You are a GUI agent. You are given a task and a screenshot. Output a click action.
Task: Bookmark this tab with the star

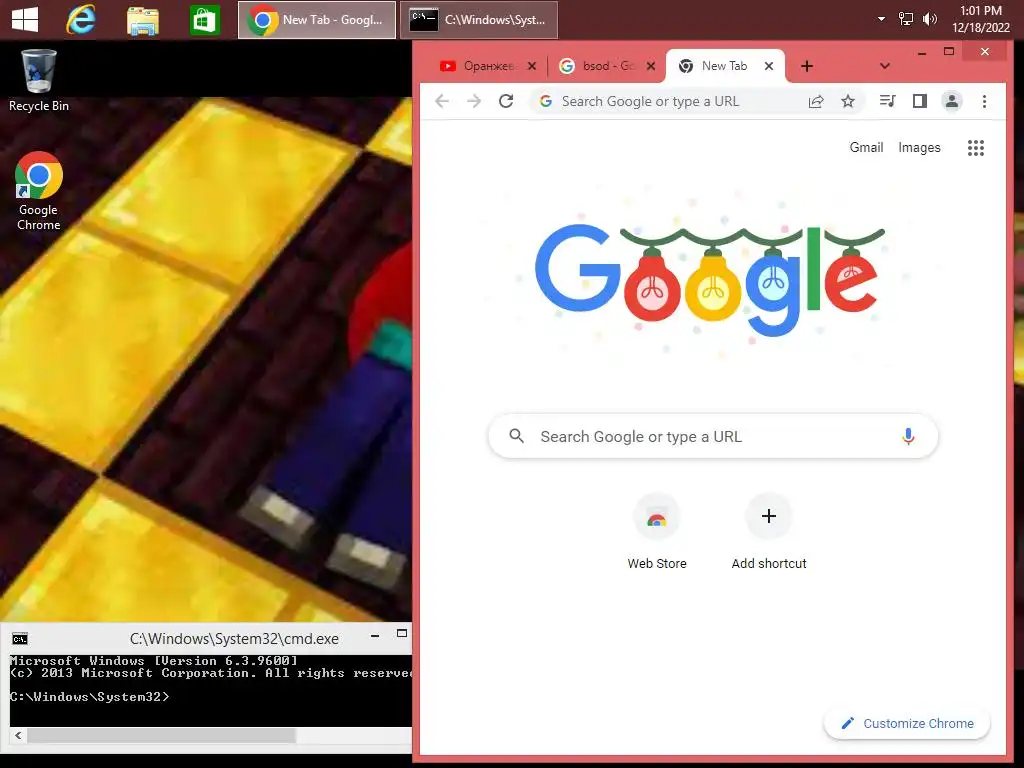tap(848, 101)
